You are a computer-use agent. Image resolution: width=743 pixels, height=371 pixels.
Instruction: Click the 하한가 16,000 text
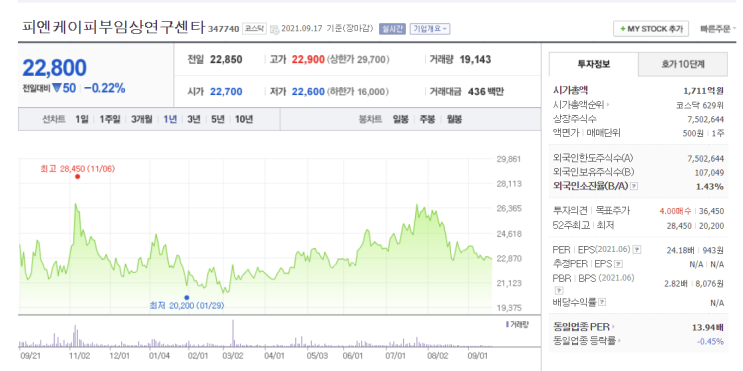tap(358, 91)
